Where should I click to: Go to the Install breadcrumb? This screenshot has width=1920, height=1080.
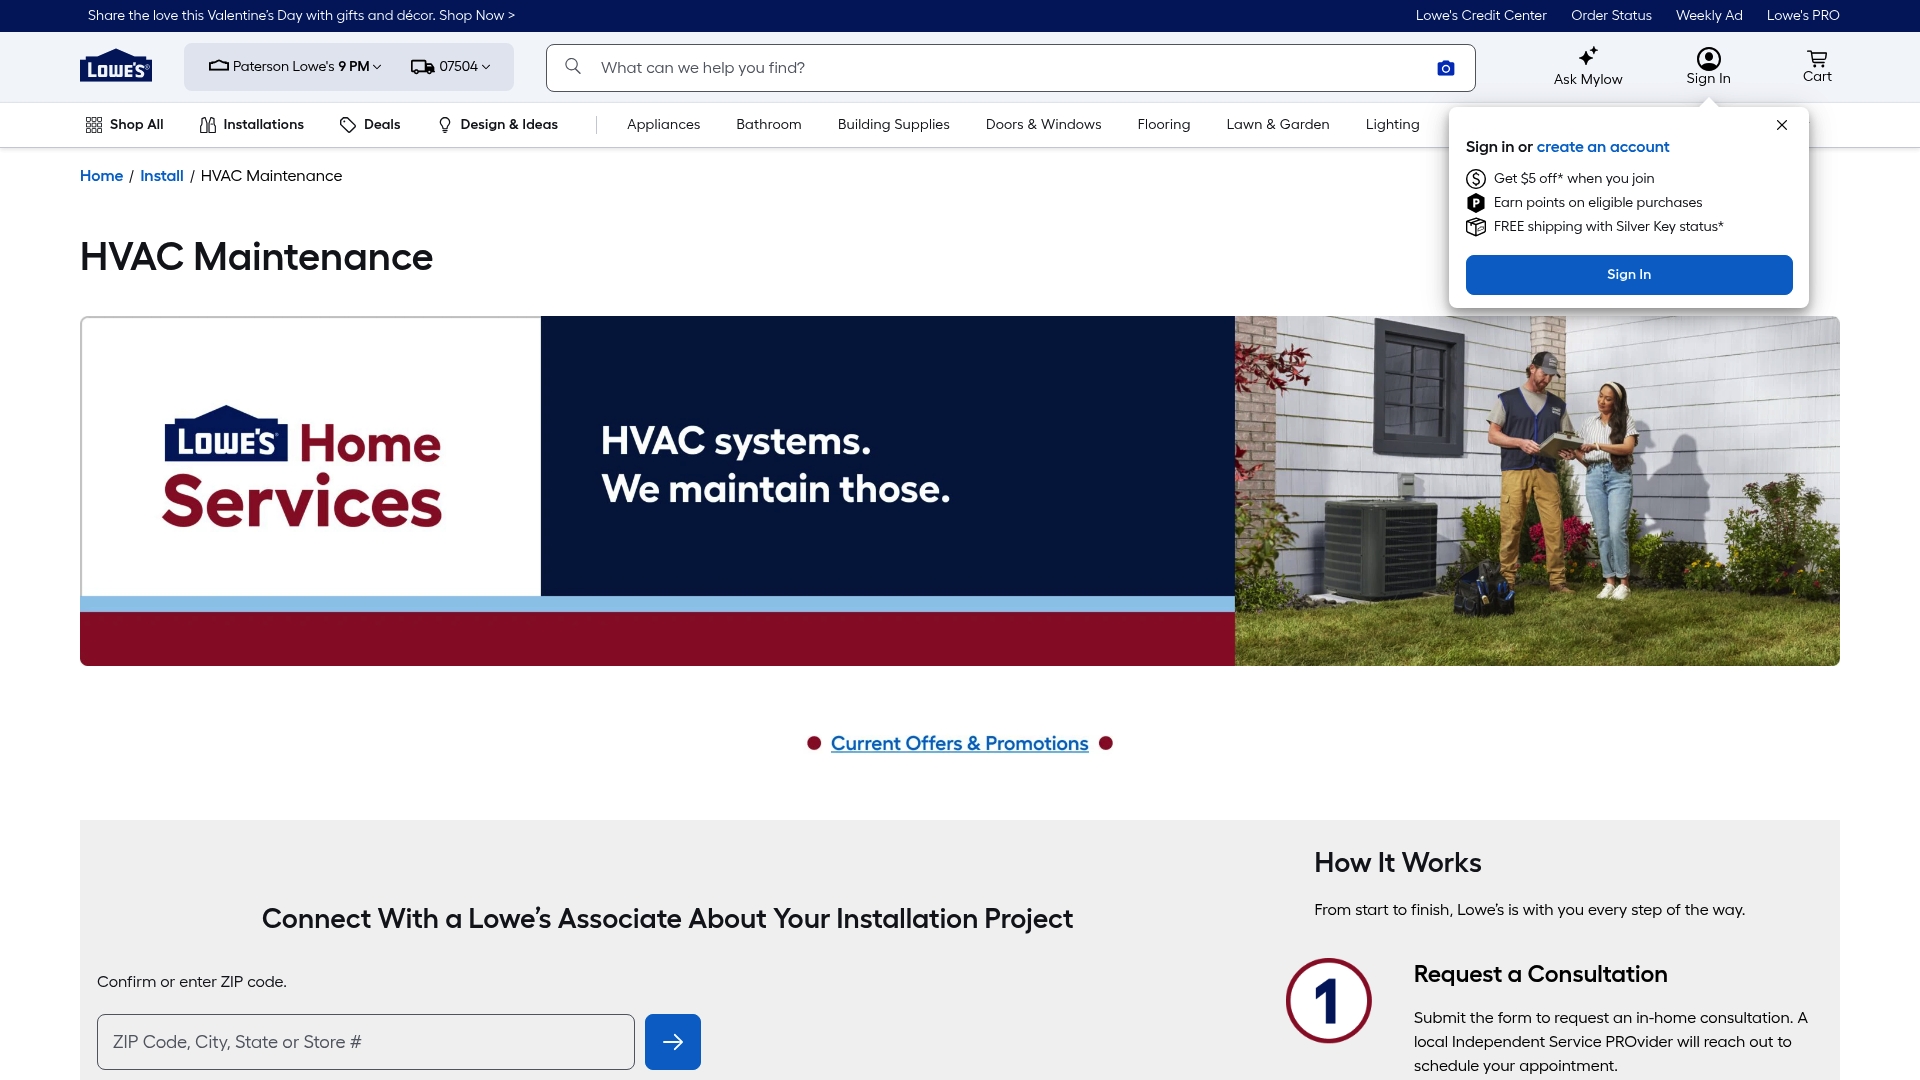pos(162,176)
